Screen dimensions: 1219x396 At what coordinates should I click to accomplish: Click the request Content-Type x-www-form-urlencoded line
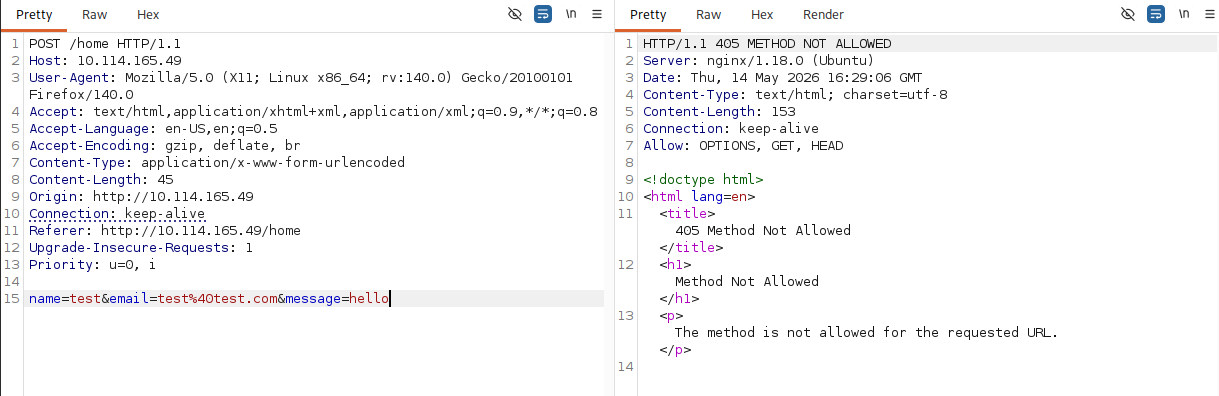[x=217, y=163]
